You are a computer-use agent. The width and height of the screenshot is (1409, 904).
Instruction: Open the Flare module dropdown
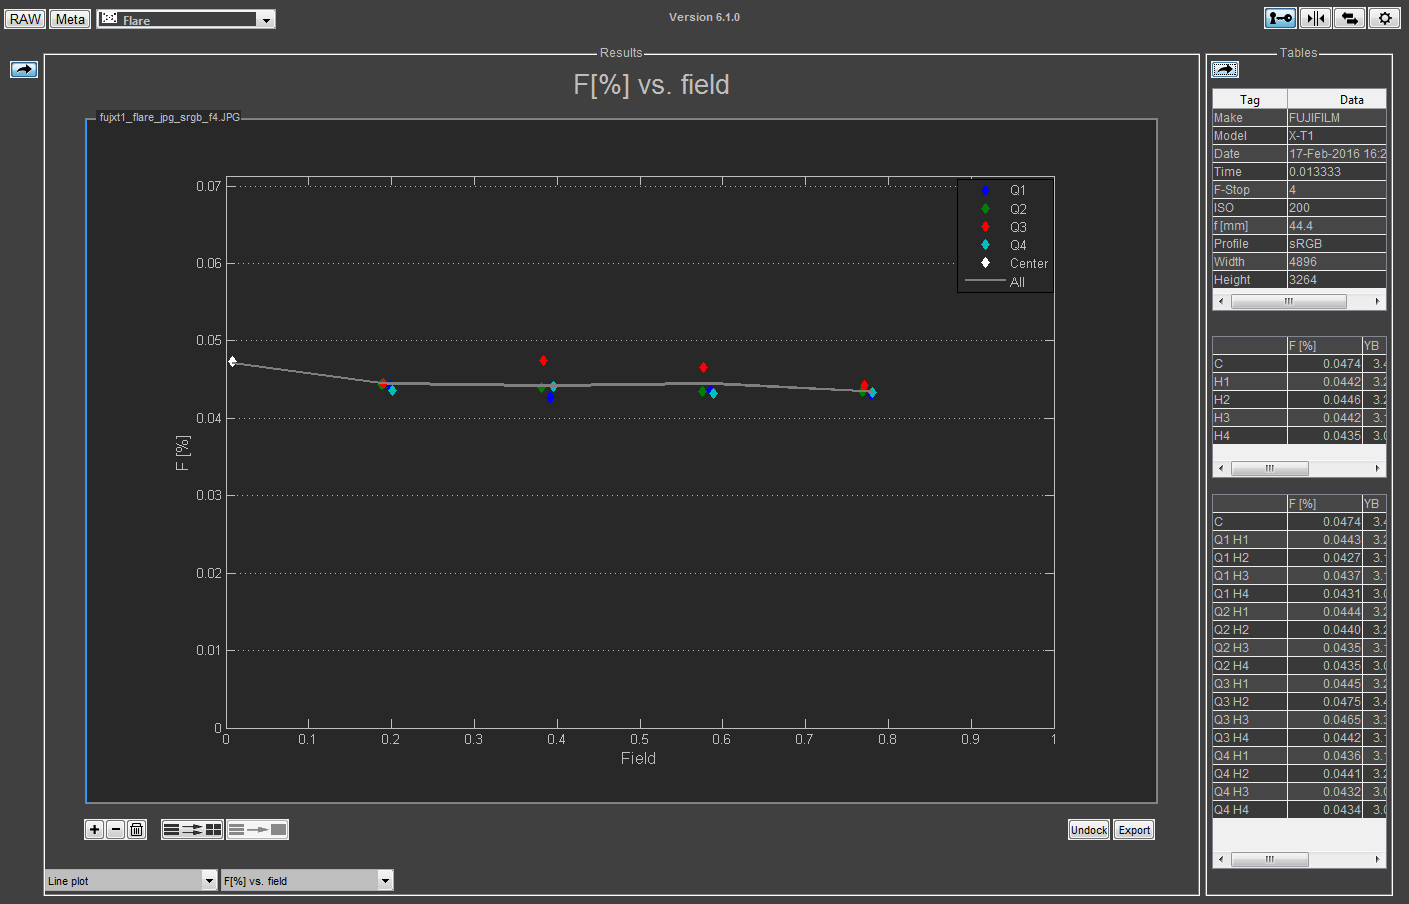coord(186,19)
